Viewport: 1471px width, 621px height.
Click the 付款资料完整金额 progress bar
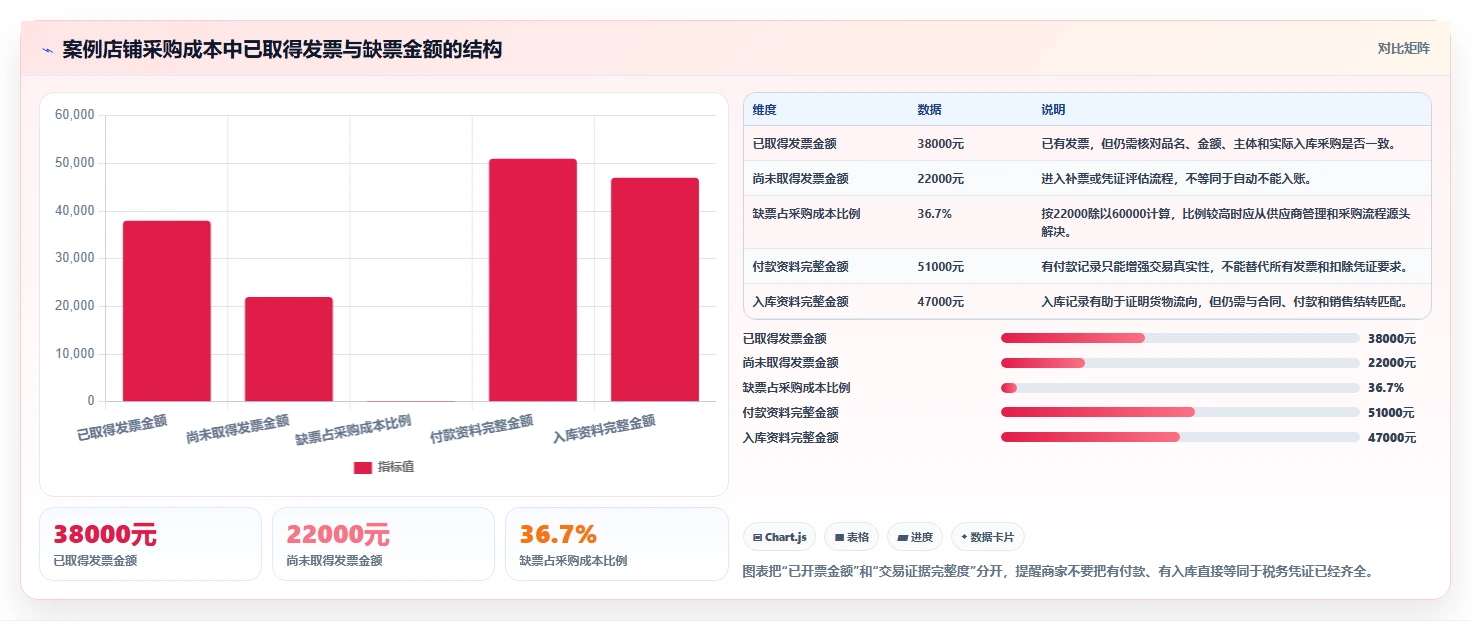(x=1180, y=412)
